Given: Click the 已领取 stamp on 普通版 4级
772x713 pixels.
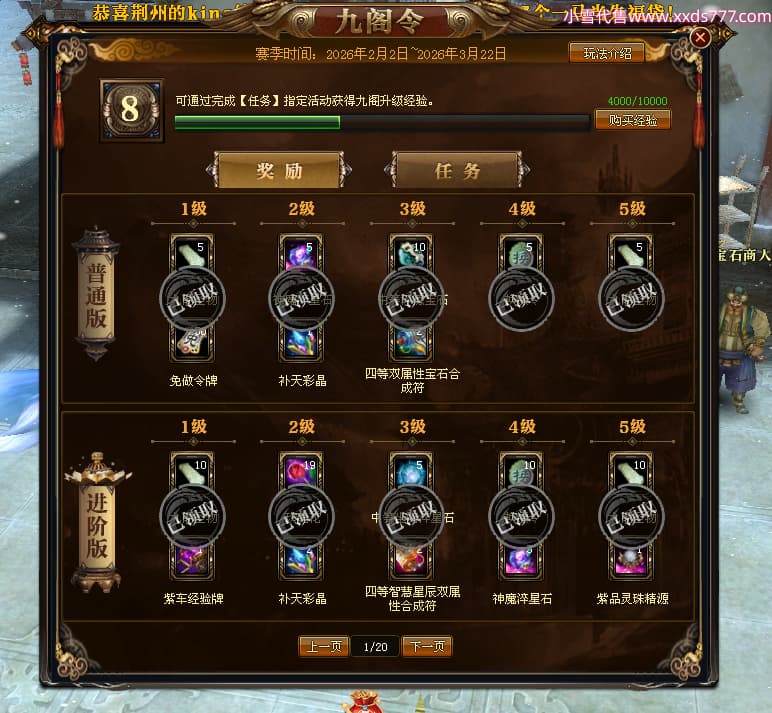Looking at the screenshot, I should tap(521, 298).
